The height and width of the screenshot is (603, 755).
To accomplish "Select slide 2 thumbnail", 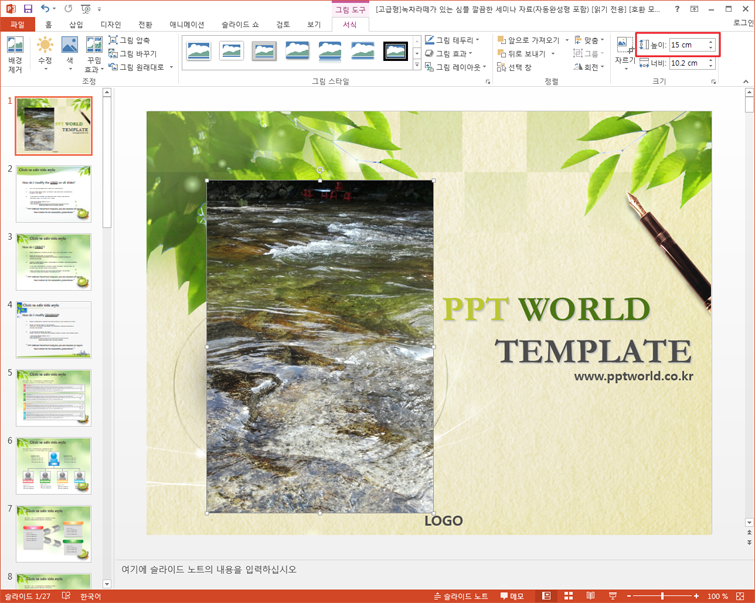I will coord(53,194).
